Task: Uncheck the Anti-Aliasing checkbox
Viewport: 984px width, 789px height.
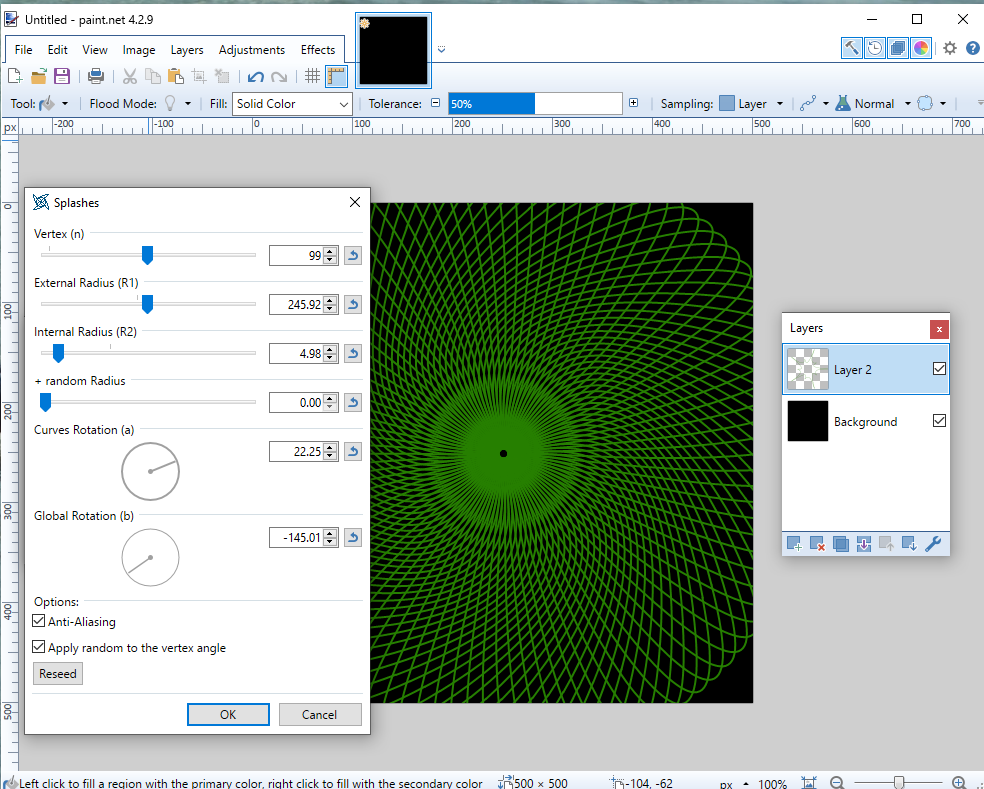Action: click(39, 621)
